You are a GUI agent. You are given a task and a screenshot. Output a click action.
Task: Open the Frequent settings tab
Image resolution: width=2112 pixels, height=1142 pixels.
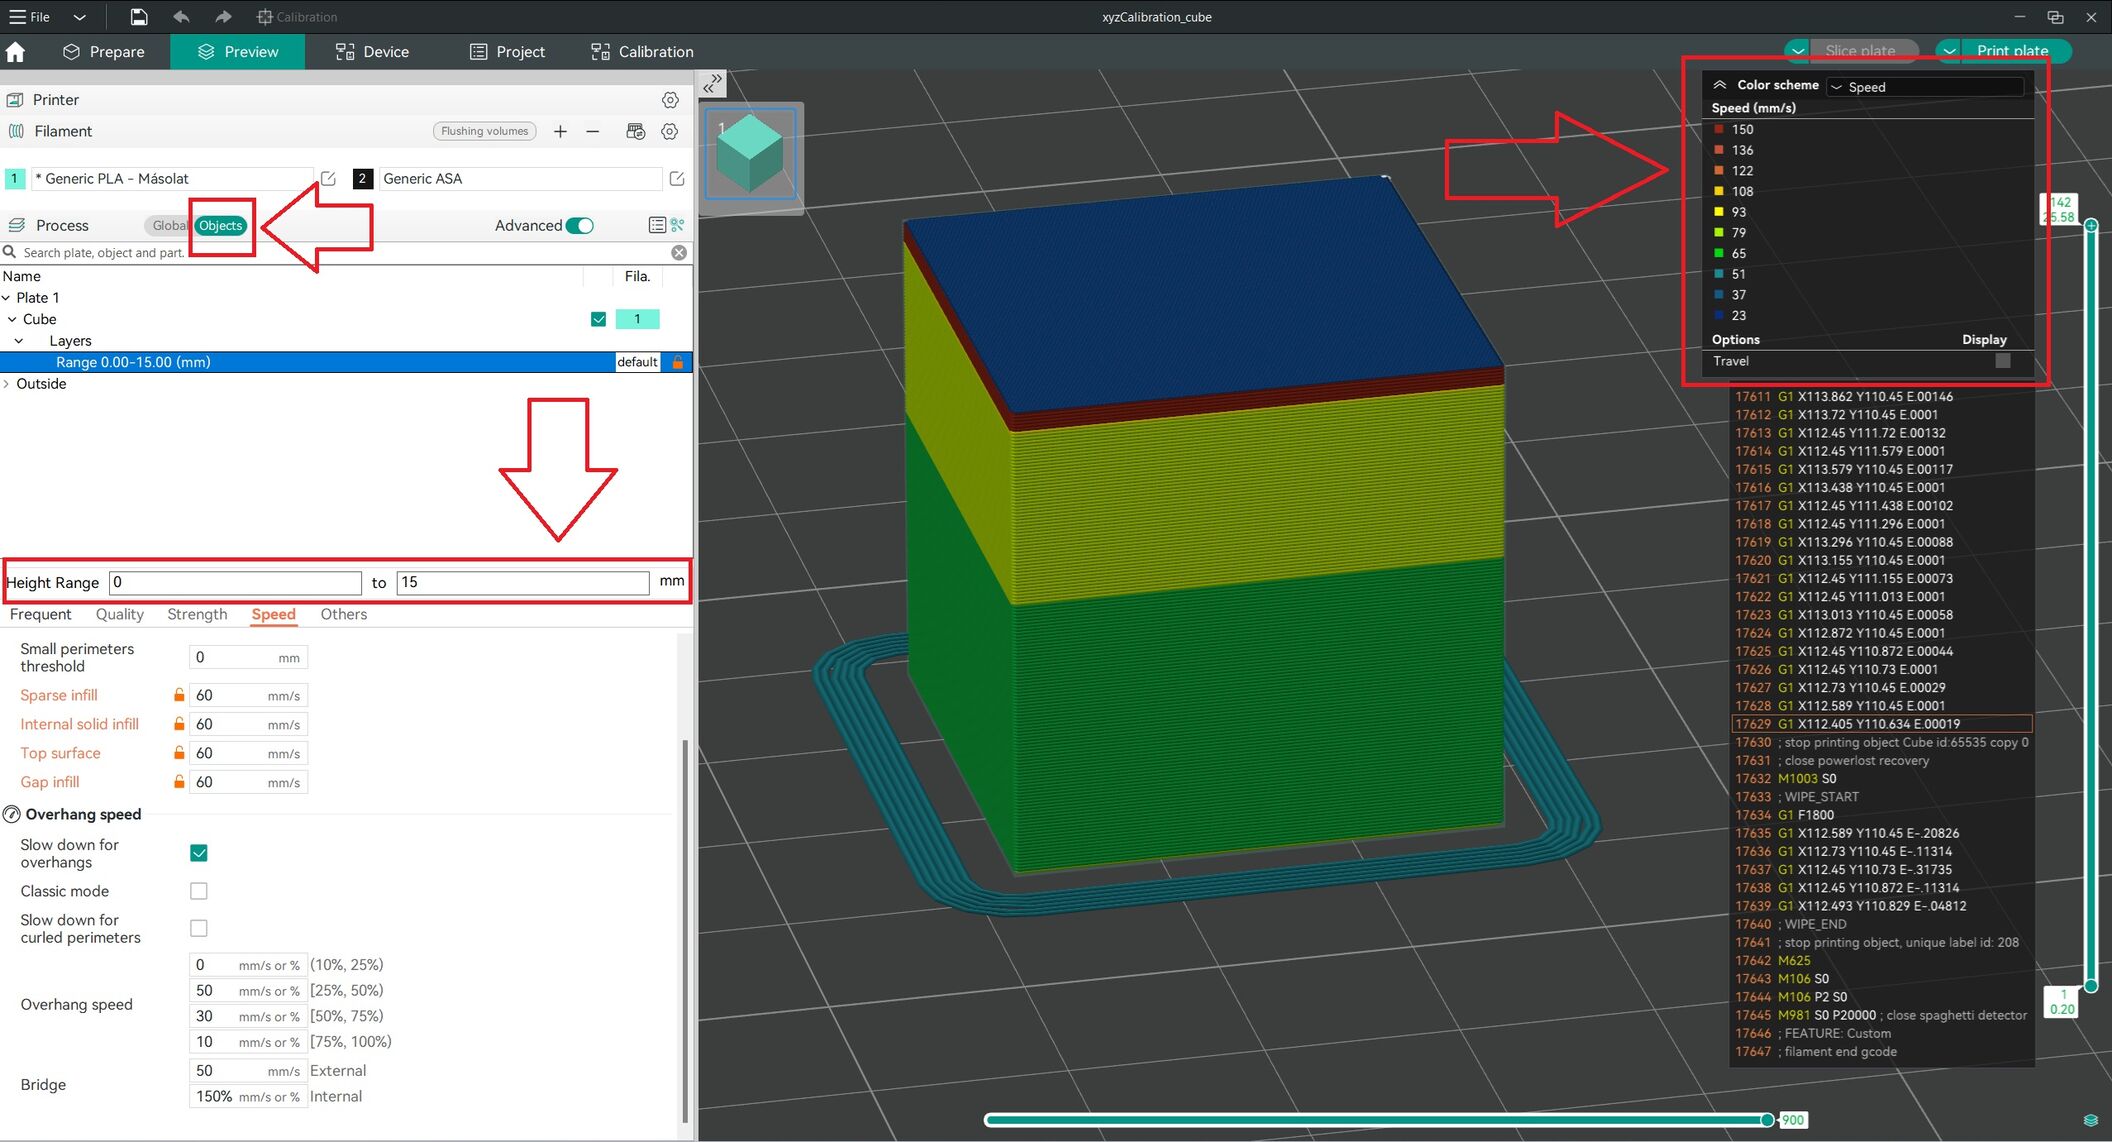pyautogui.click(x=41, y=614)
